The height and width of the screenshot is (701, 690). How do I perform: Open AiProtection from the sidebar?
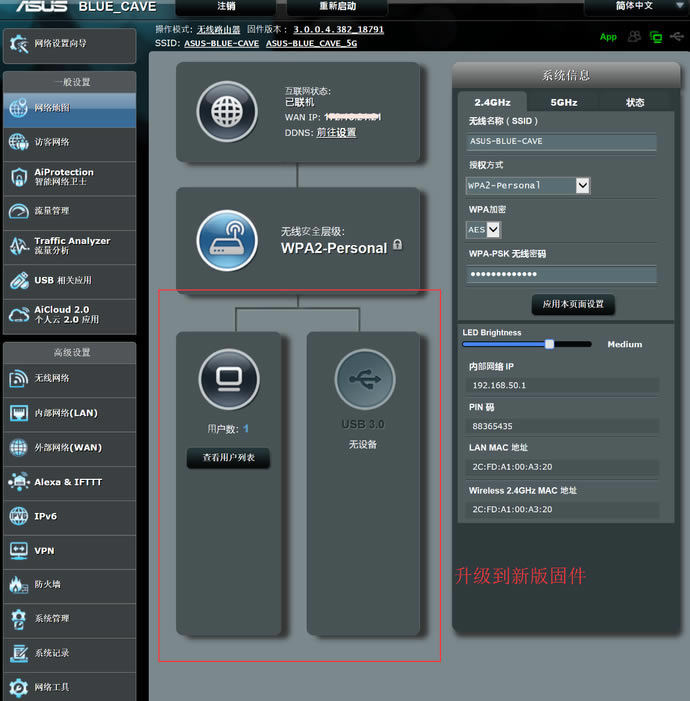69,177
